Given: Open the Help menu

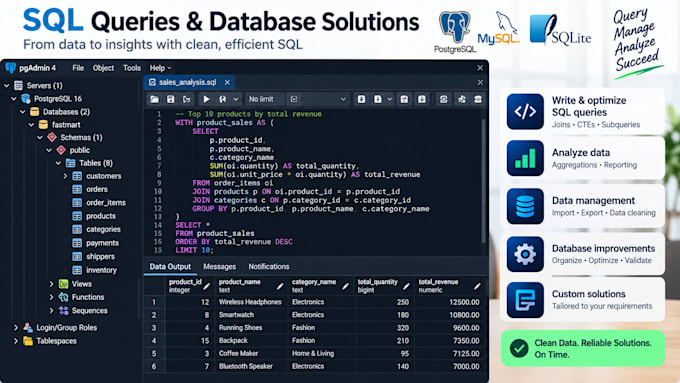Looking at the screenshot, I should [160, 68].
